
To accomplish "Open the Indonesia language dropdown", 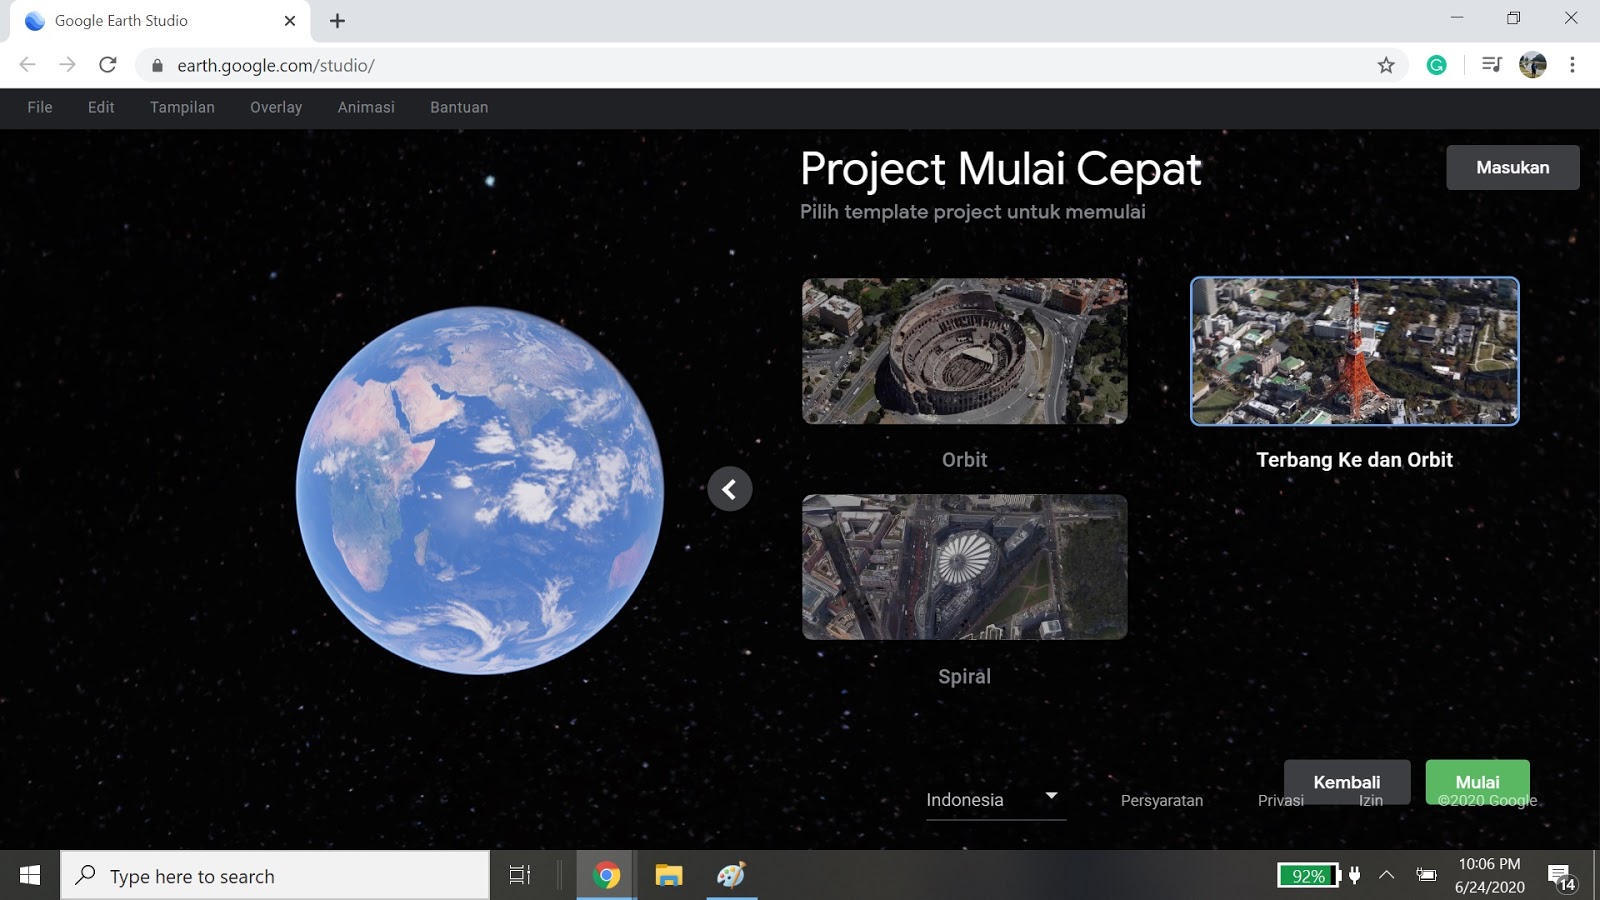I will (x=993, y=799).
